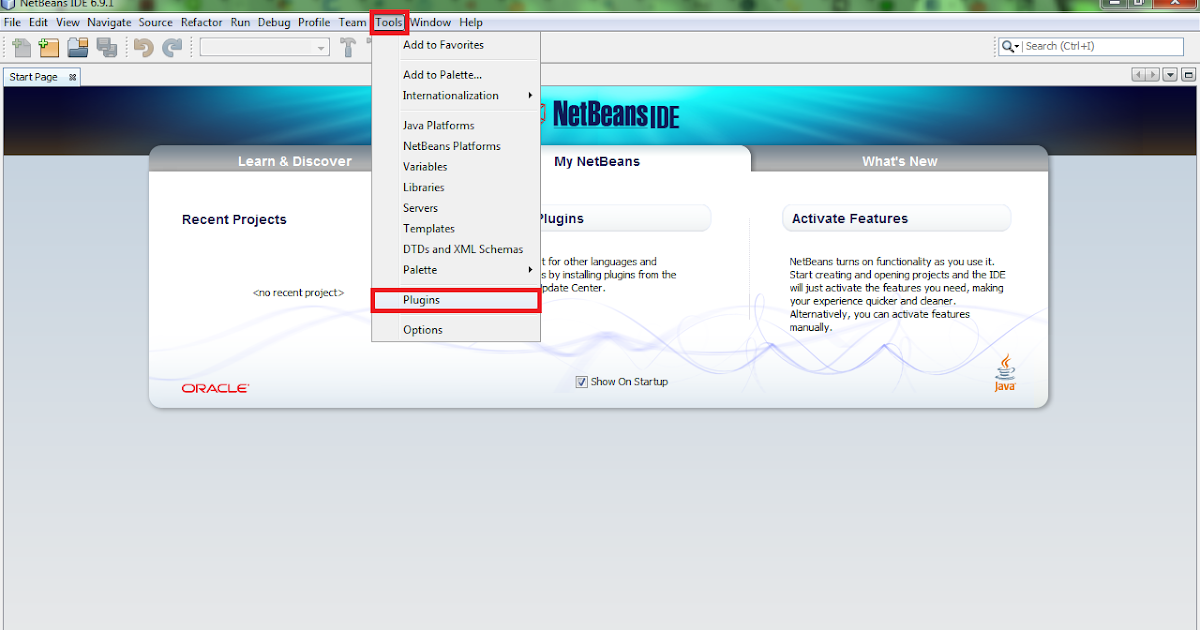Open the documents list dropdown arrow
1200x630 pixels.
[x=1170, y=75]
